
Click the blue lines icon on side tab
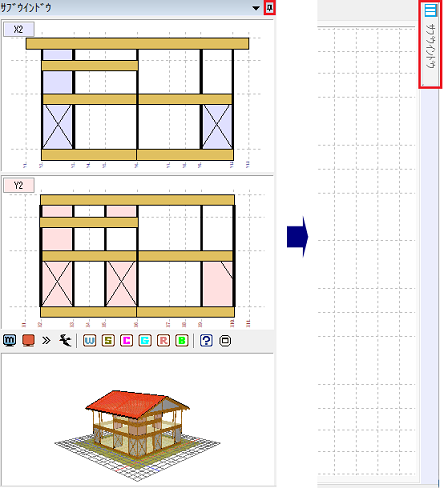click(430, 10)
